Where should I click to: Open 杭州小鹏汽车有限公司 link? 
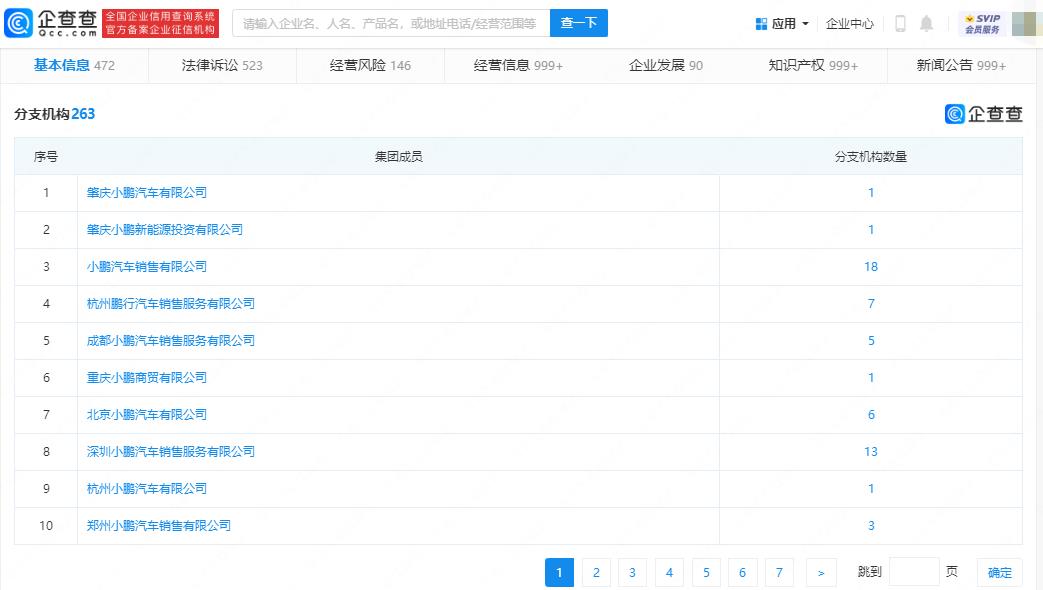pos(146,489)
